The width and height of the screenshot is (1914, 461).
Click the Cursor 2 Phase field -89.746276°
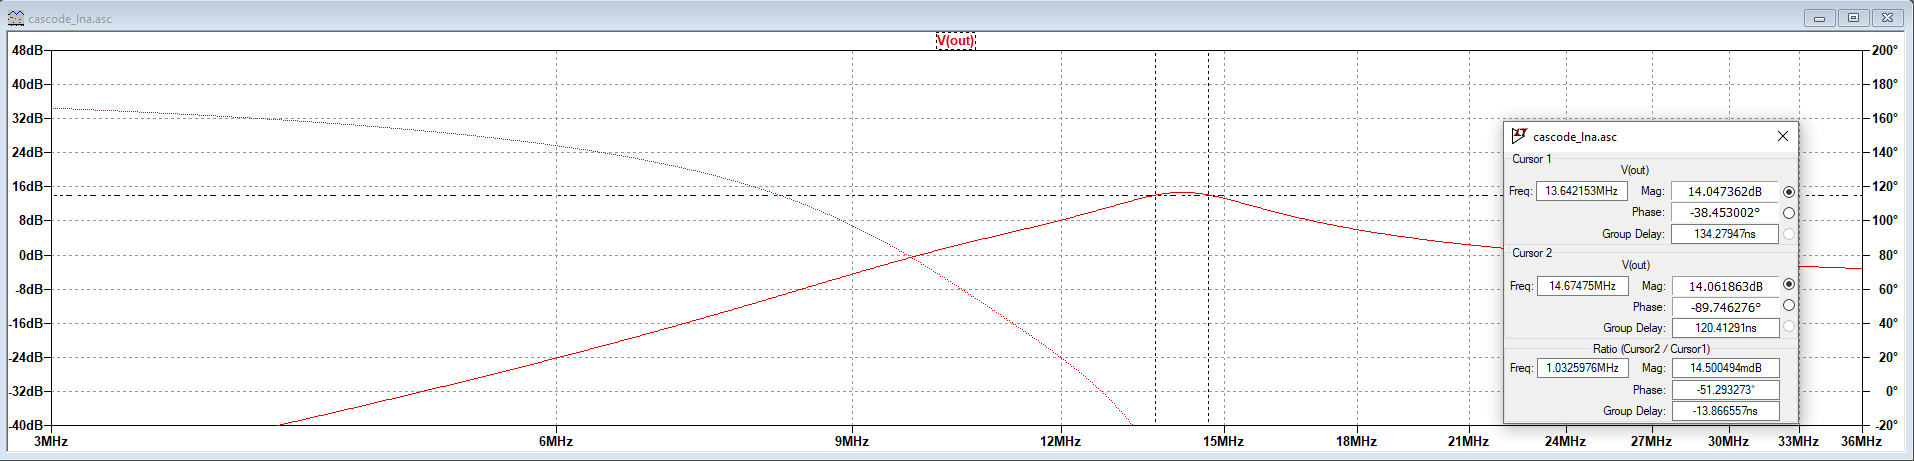(1725, 307)
